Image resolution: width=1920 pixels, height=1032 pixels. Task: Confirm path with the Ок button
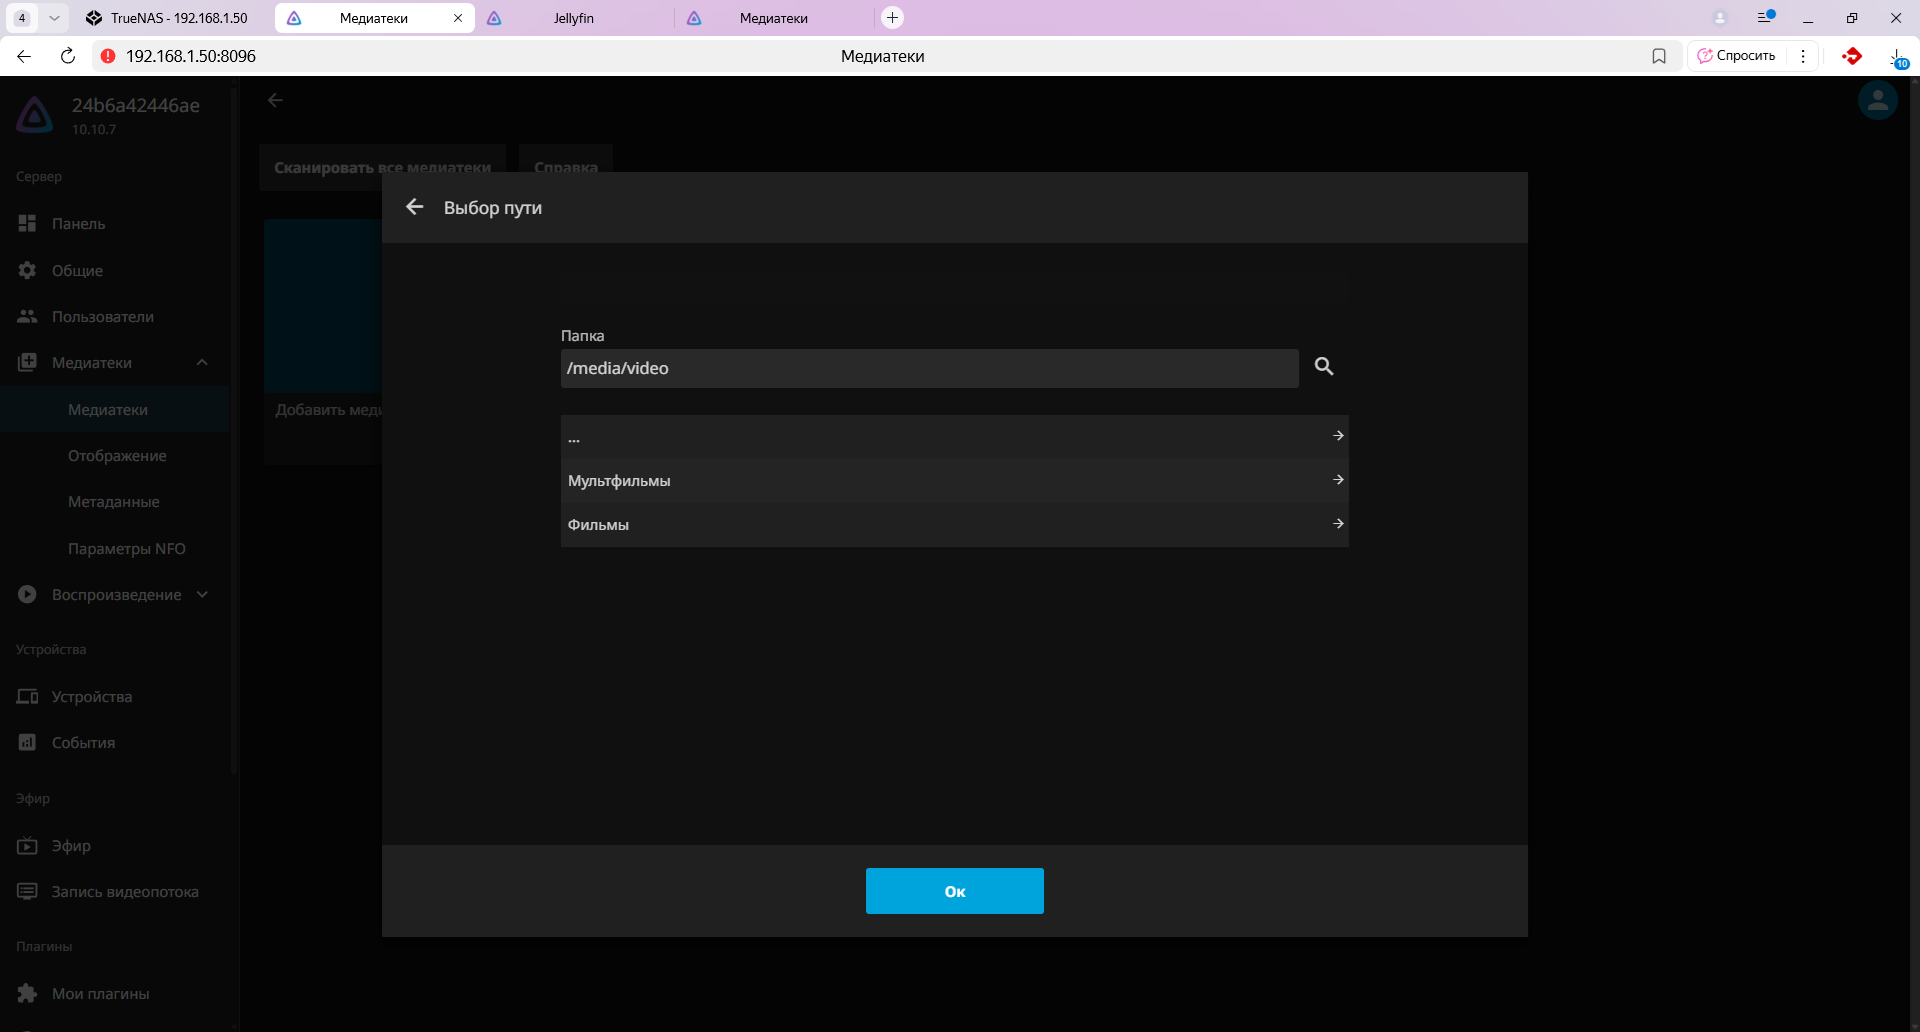(x=954, y=891)
